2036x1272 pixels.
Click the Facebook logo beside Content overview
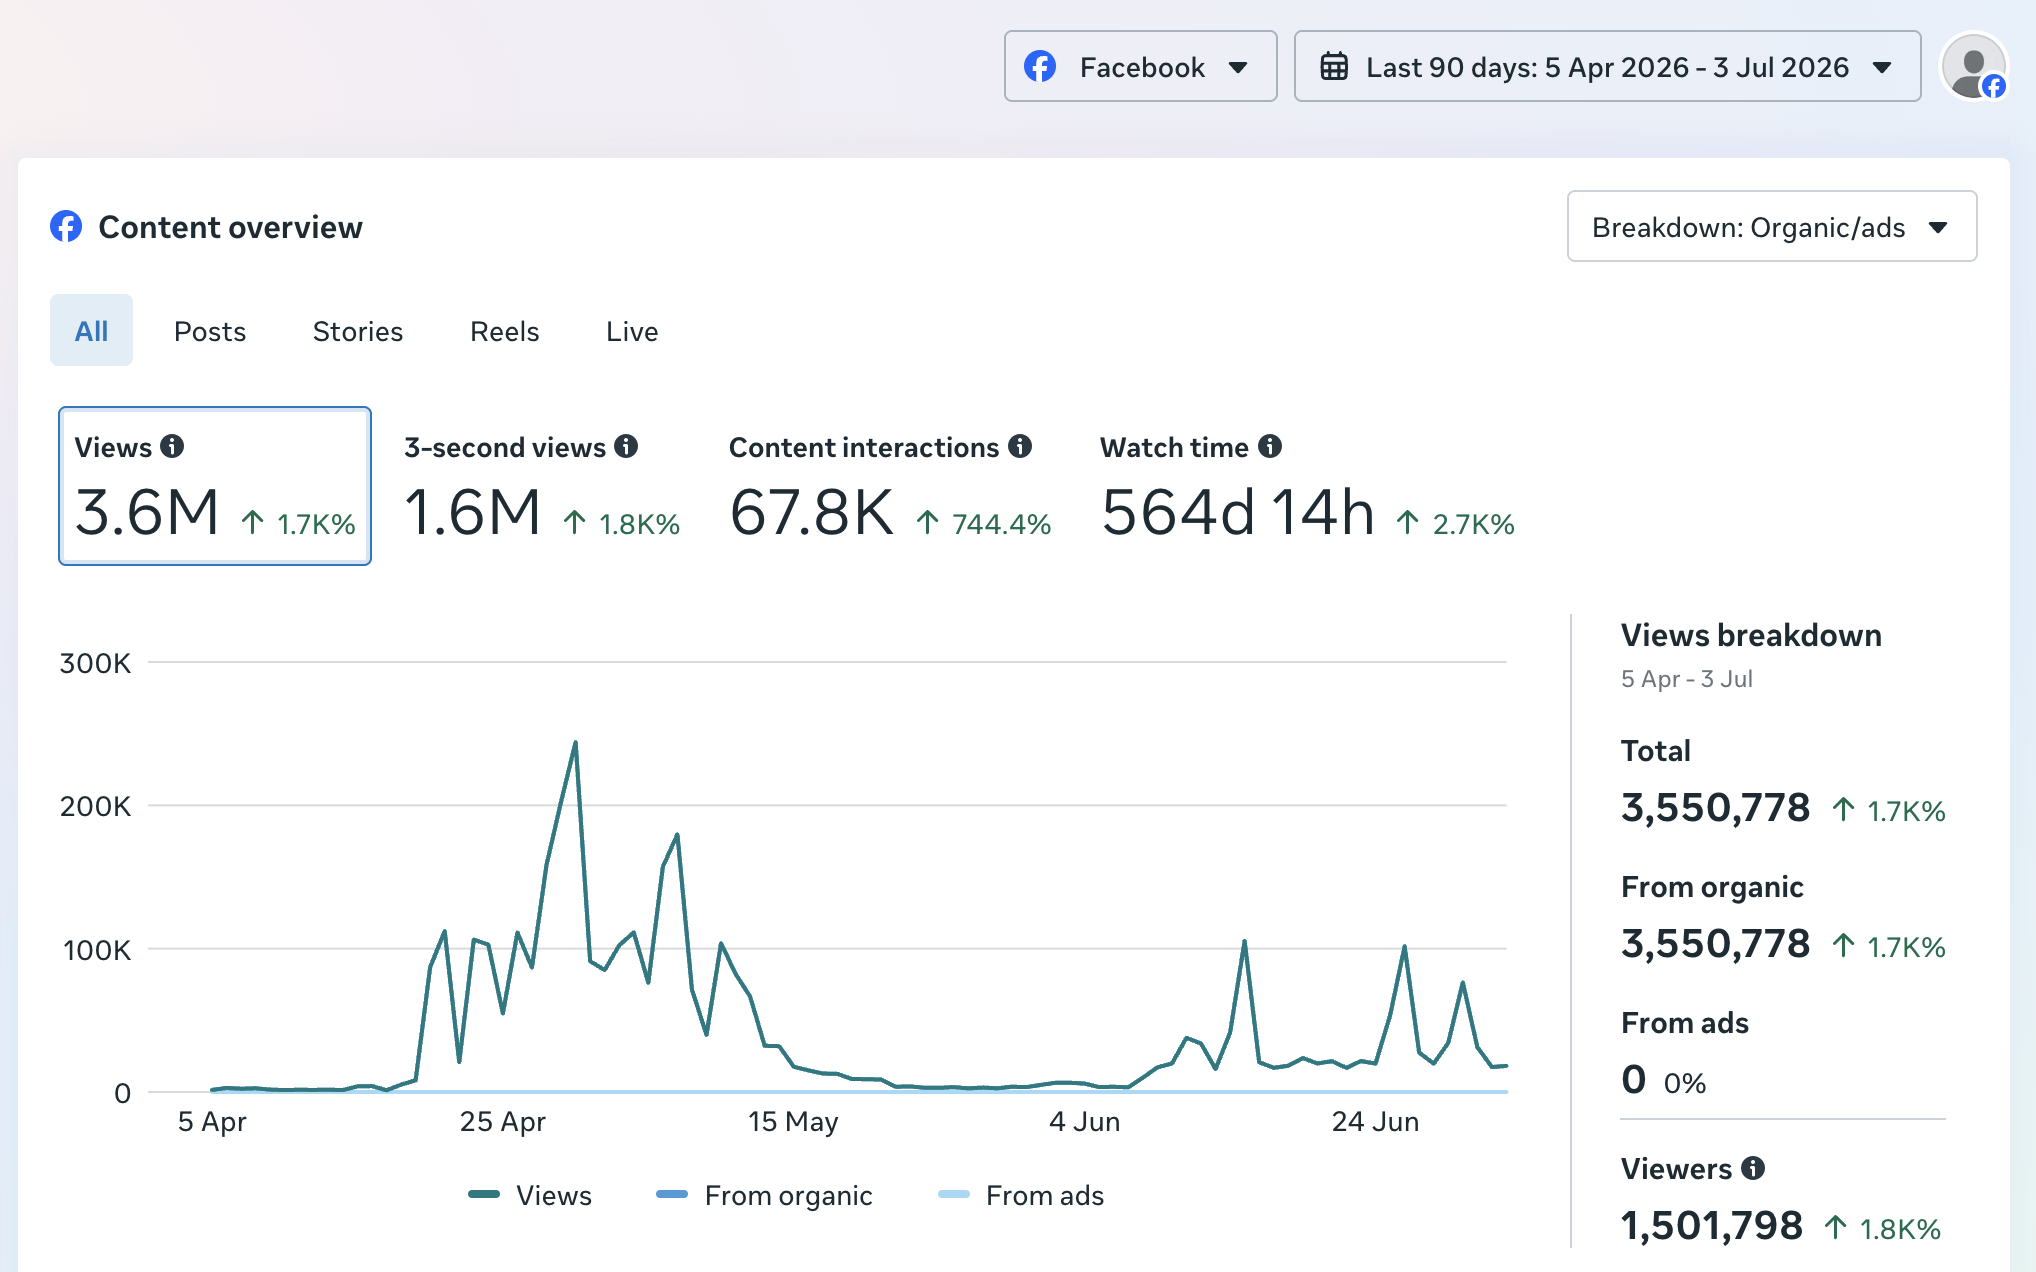tap(66, 227)
